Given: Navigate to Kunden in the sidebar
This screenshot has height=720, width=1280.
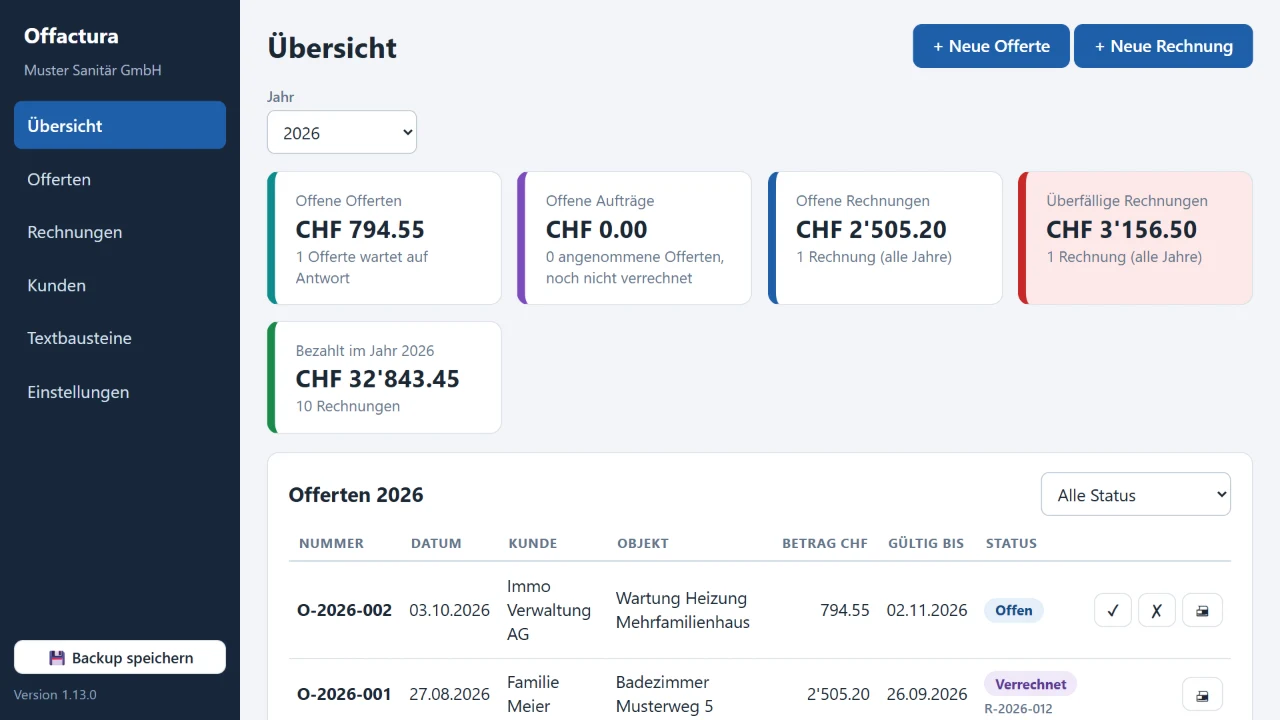Looking at the screenshot, I should [x=120, y=285].
